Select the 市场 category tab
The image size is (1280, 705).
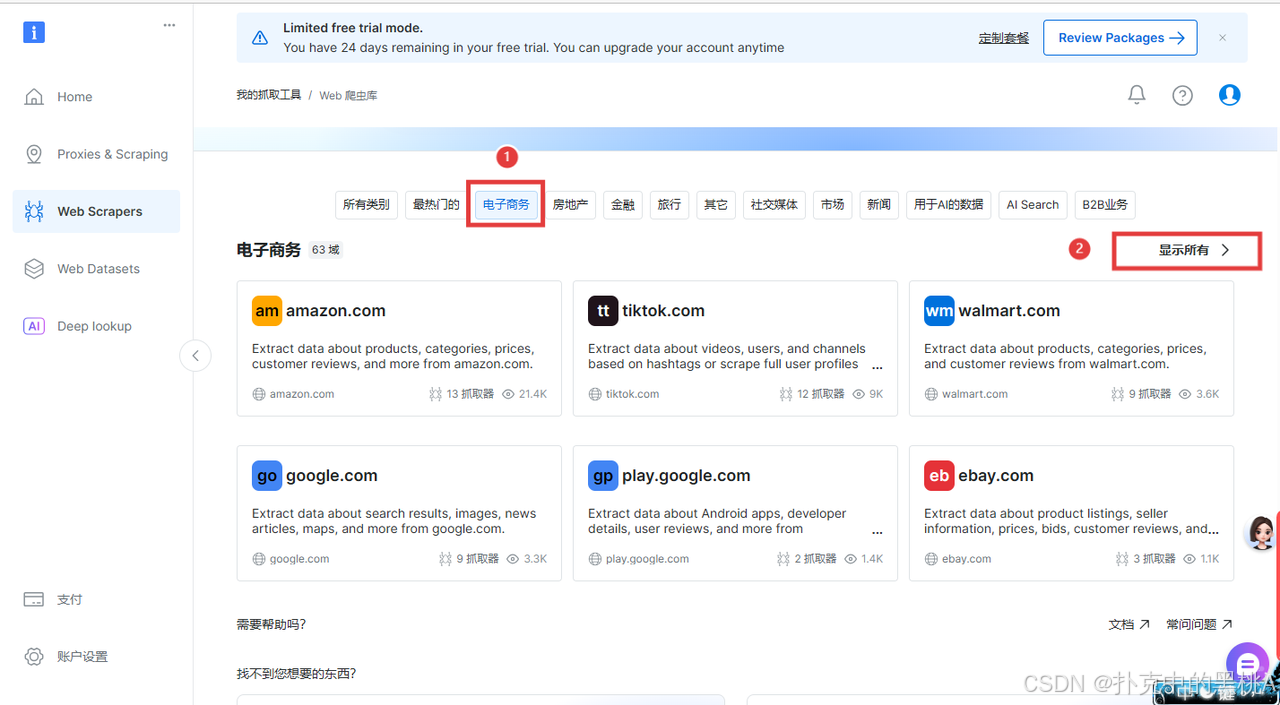(x=832, y=205)
